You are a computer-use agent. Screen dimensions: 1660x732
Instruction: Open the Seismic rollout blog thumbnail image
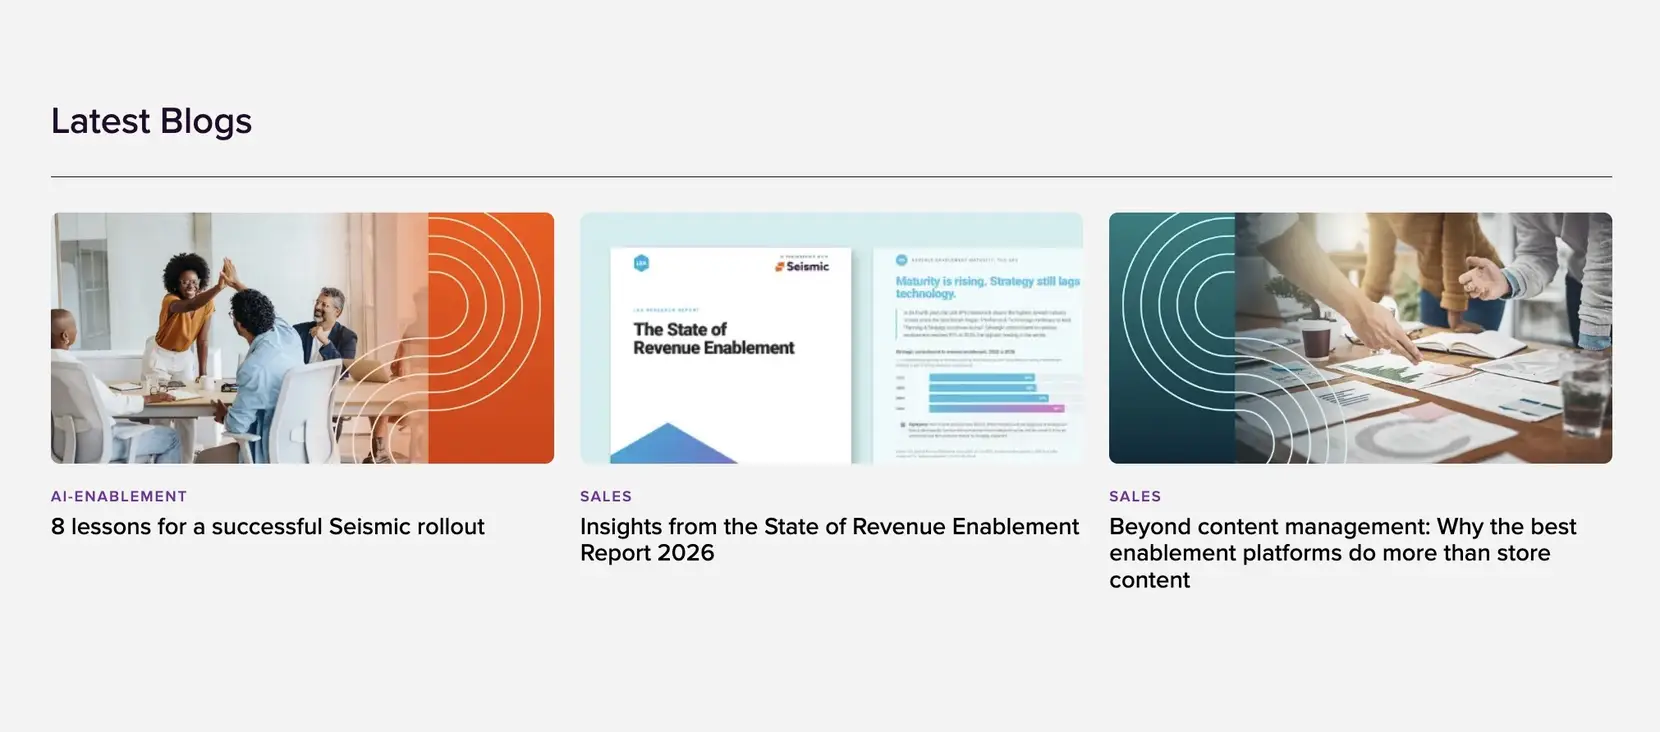(302, 338)
